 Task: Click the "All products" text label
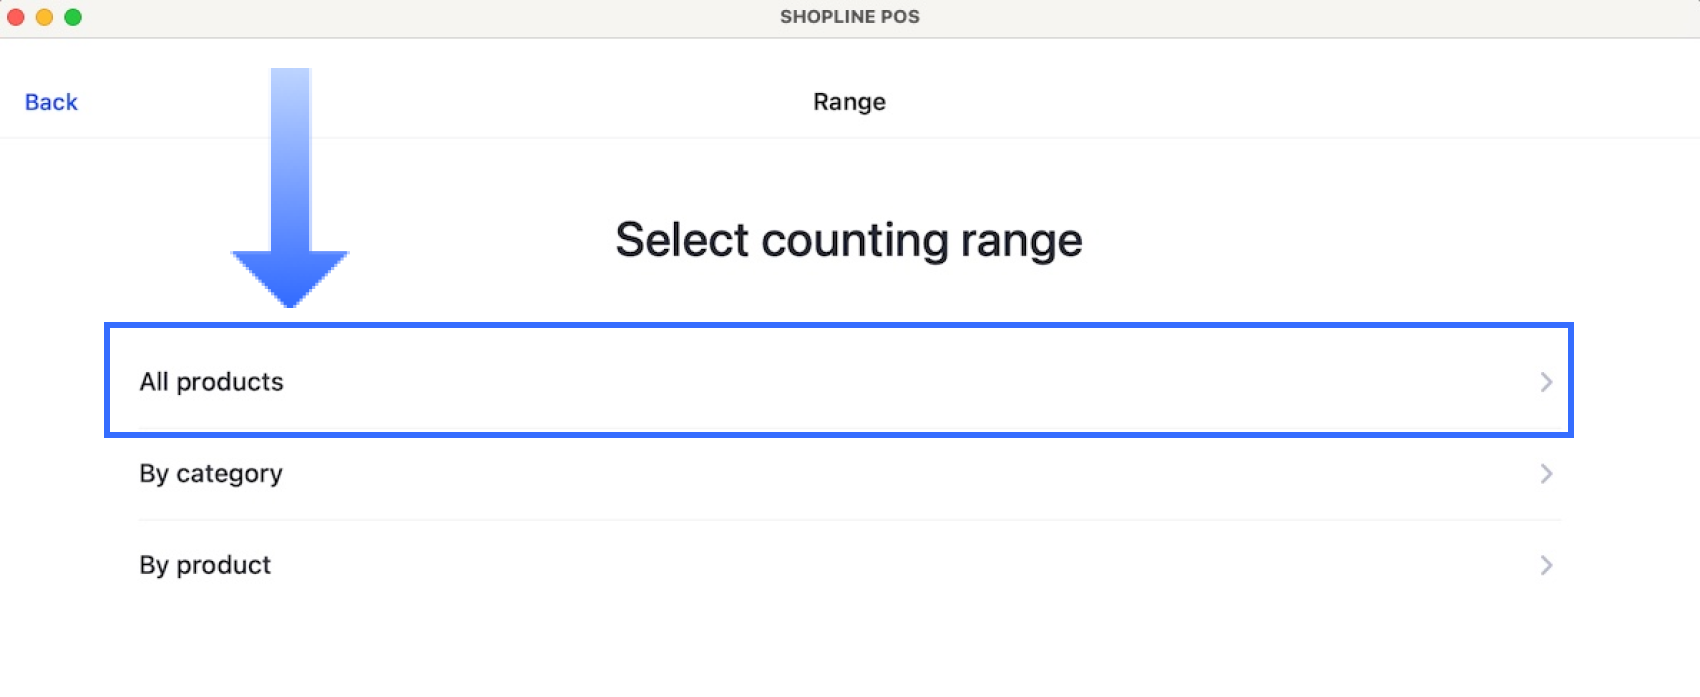[x=211, y=382]
